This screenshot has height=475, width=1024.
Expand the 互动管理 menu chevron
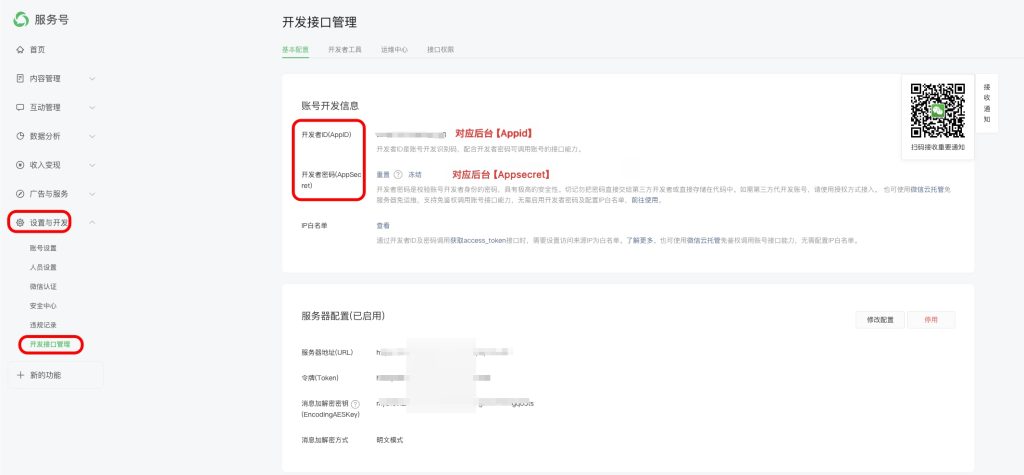[x=92, y=107]
